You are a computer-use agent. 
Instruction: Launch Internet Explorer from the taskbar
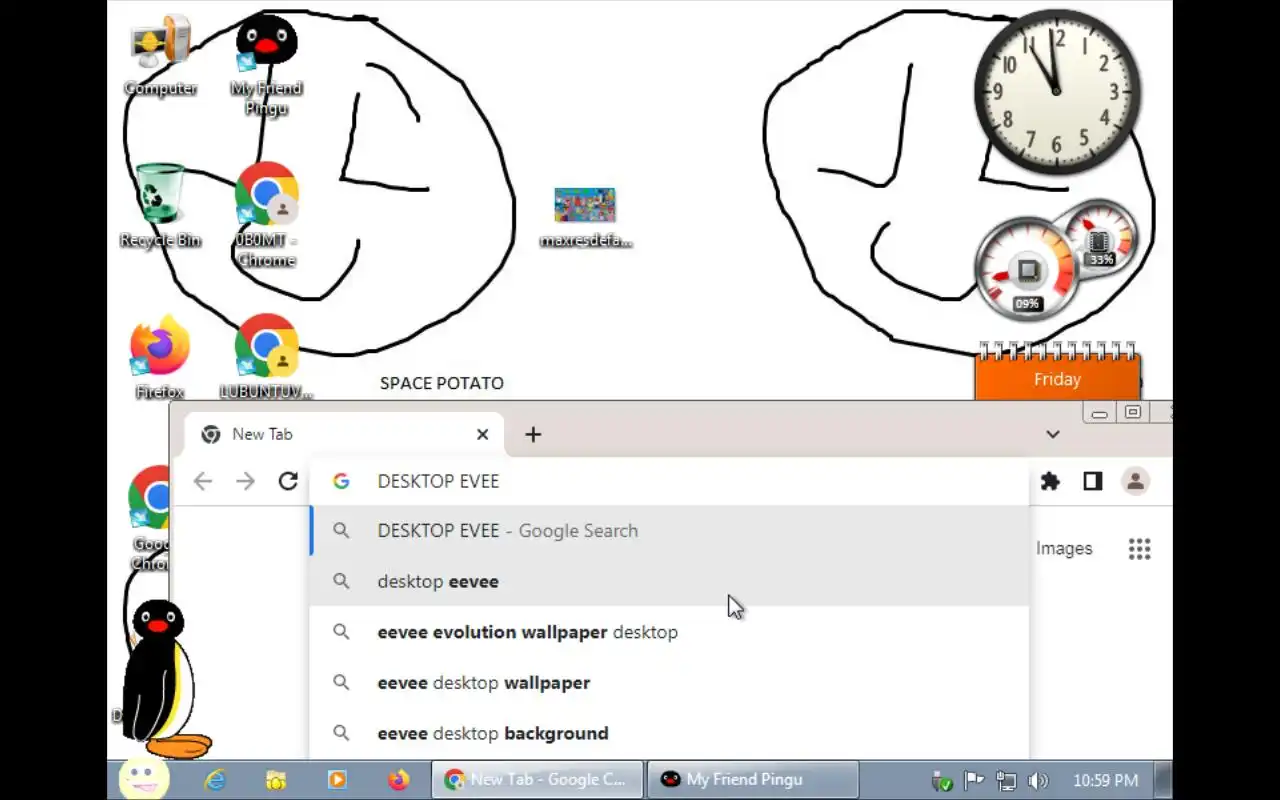[215, 779]
